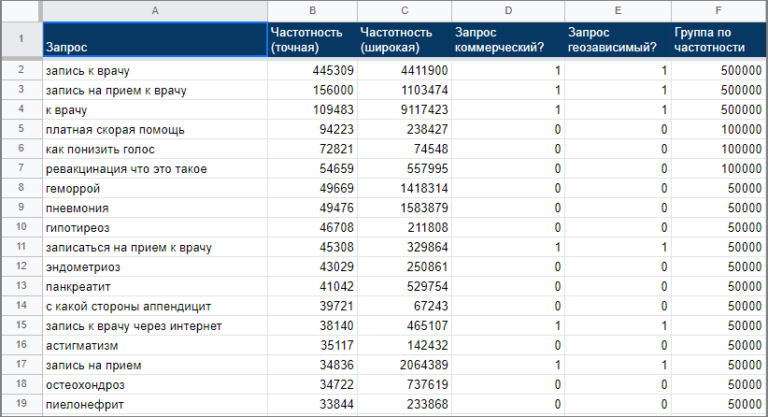The image size is (768, 417).
Task: Click the select-all corner box
Action: pos(20,10)
